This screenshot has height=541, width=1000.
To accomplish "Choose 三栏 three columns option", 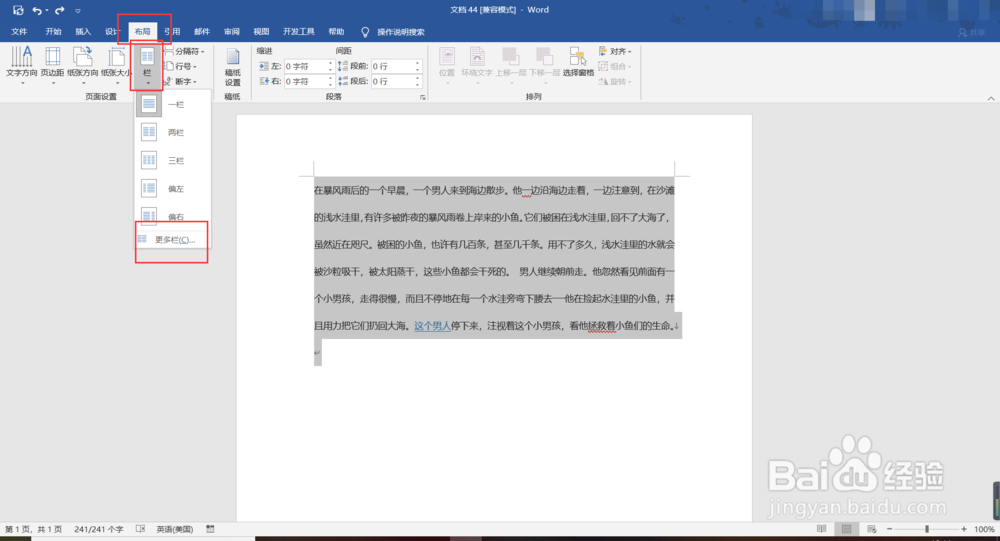I will [x=173, y=160].
